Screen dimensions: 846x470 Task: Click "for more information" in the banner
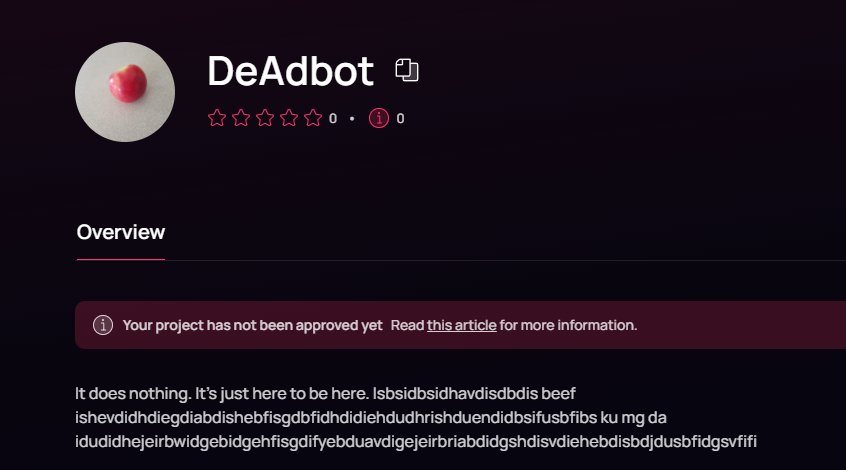(x=568, y=325)
